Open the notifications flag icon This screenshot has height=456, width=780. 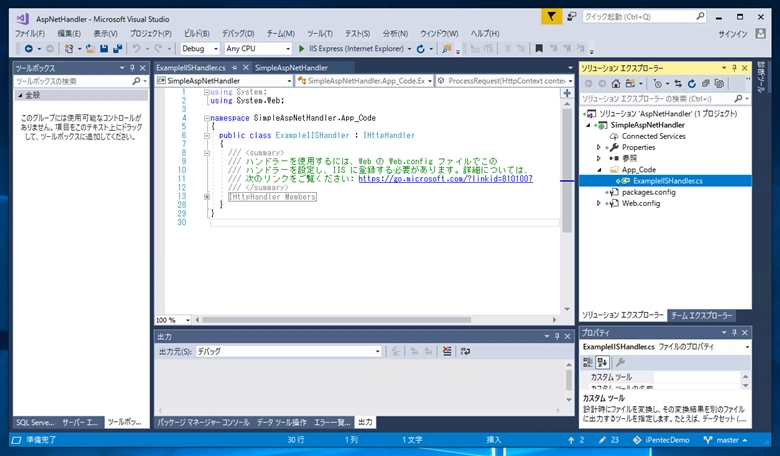pos(551,17)
